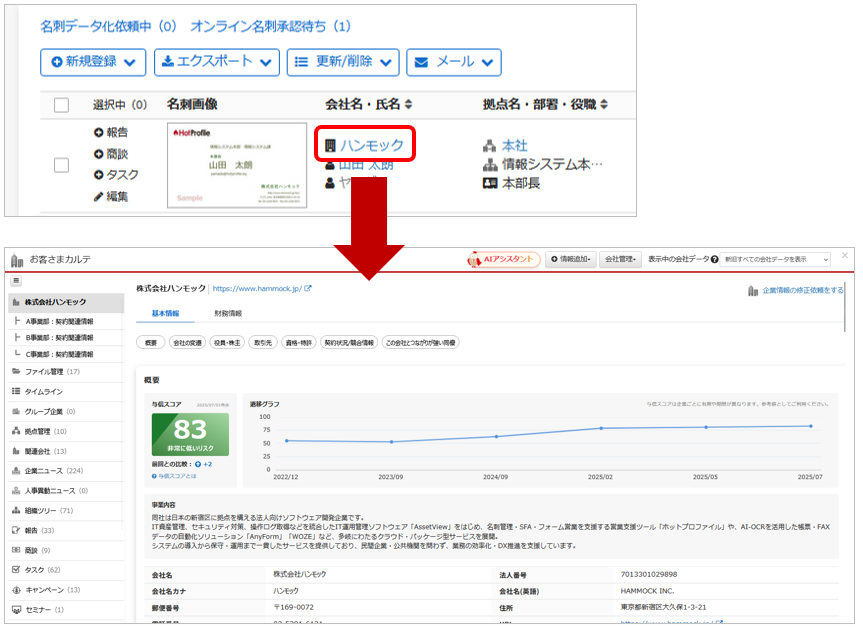The width and height of the screenshot is (863, 631).
Task: Click the 編集 pencil icon
Action: (x=99, y=197)
